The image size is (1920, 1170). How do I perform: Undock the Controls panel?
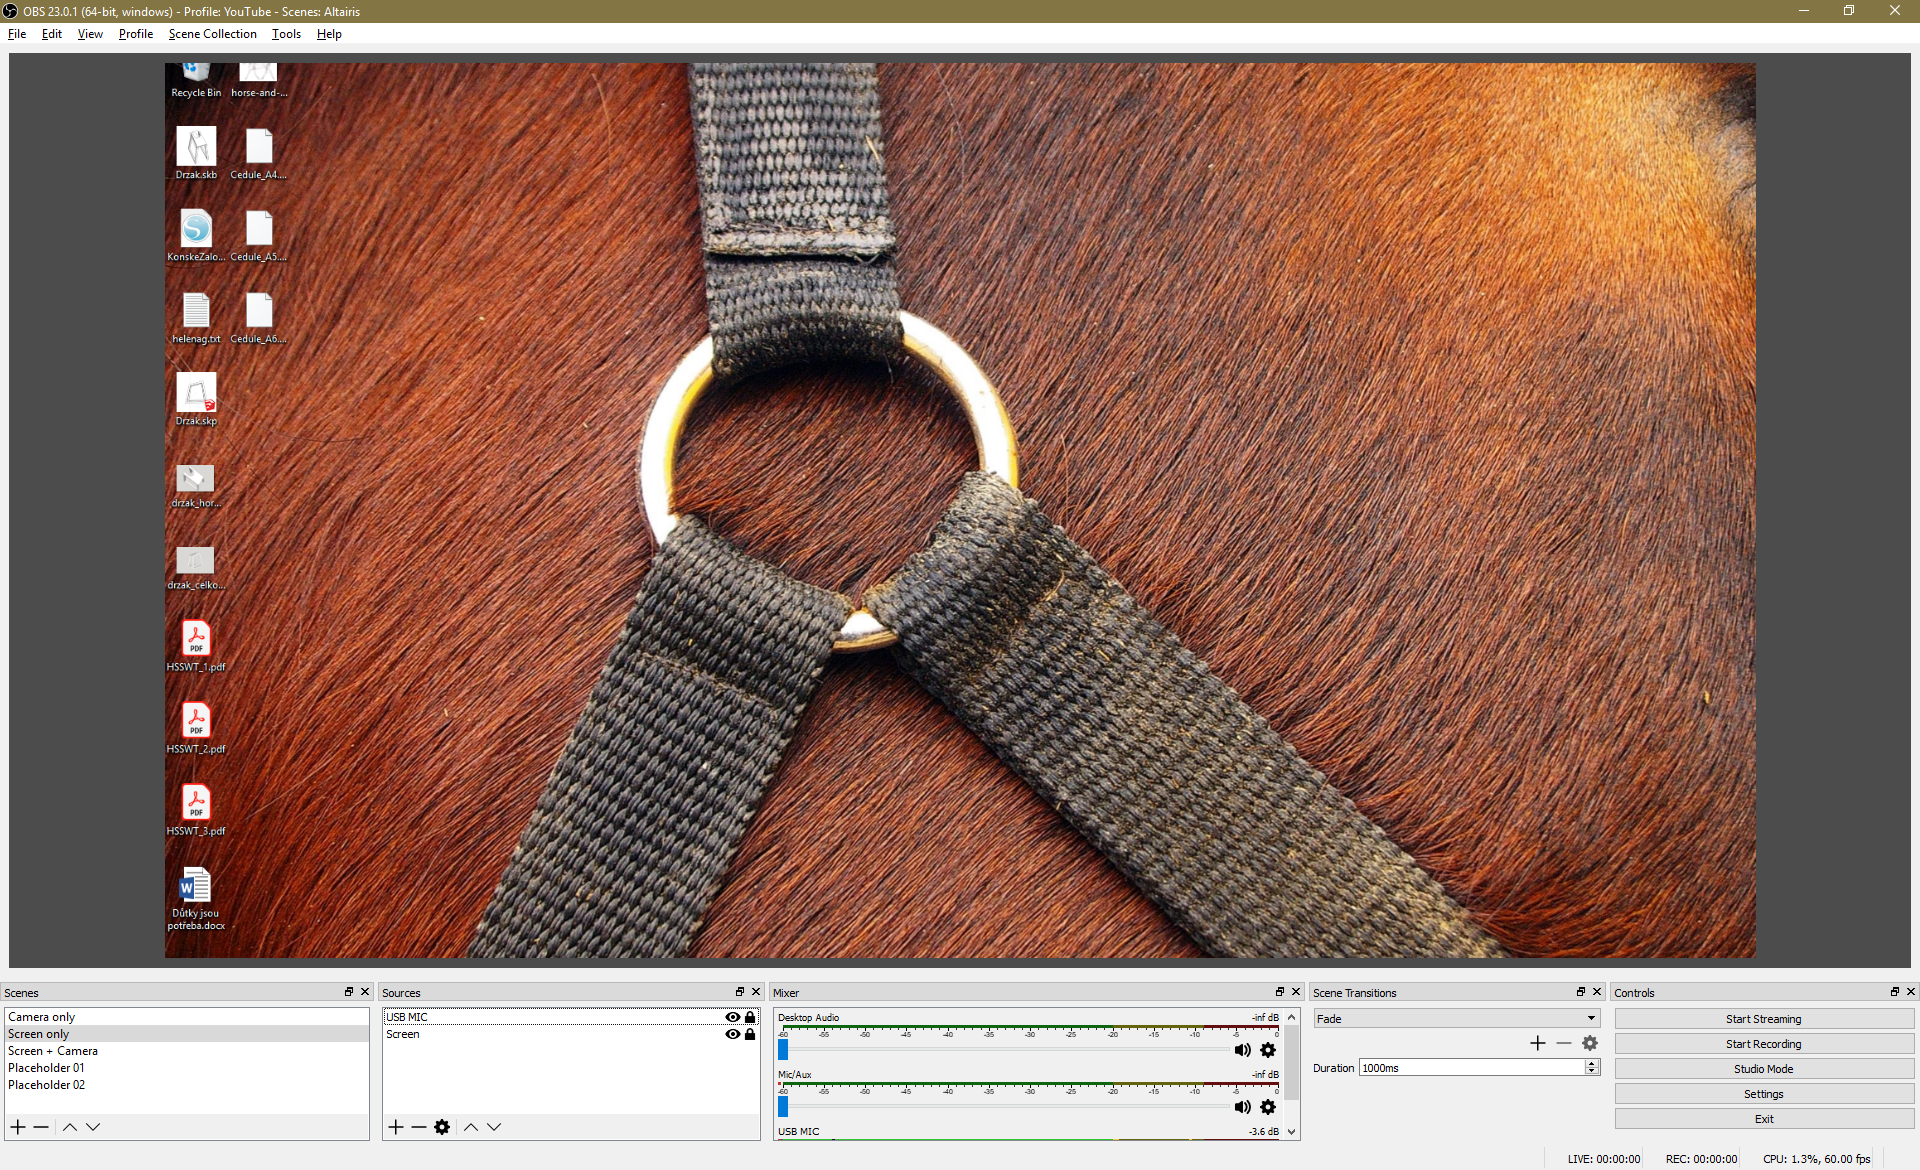point(1895,992)
